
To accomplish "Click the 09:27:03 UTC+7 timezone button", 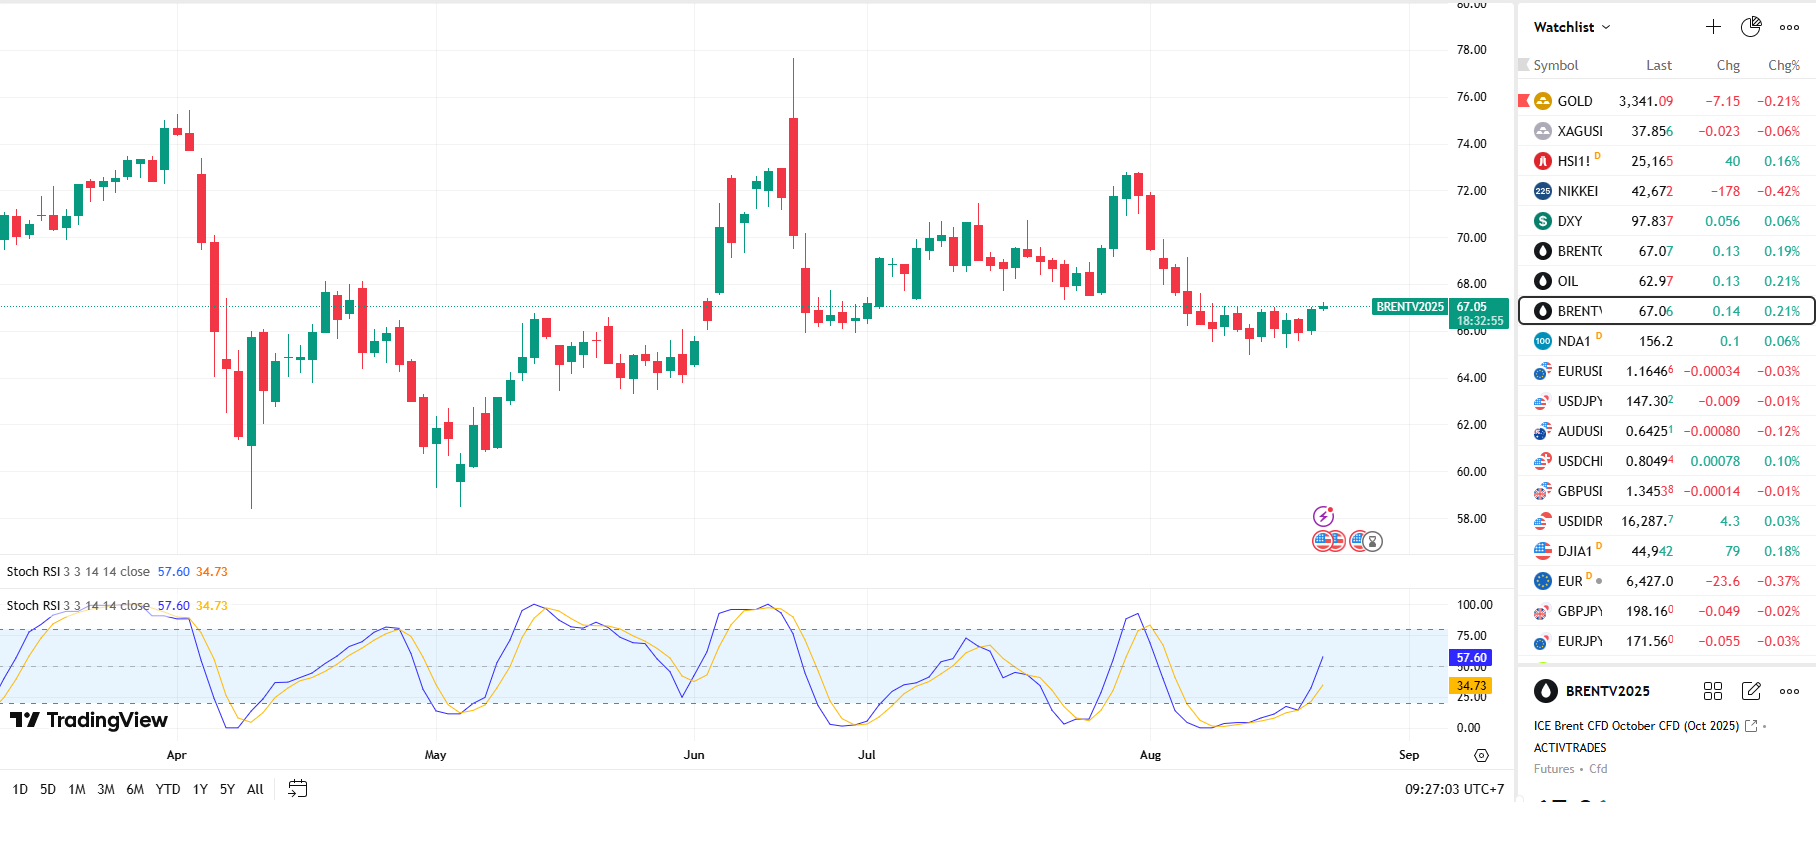I will [x=1453, y=789].
